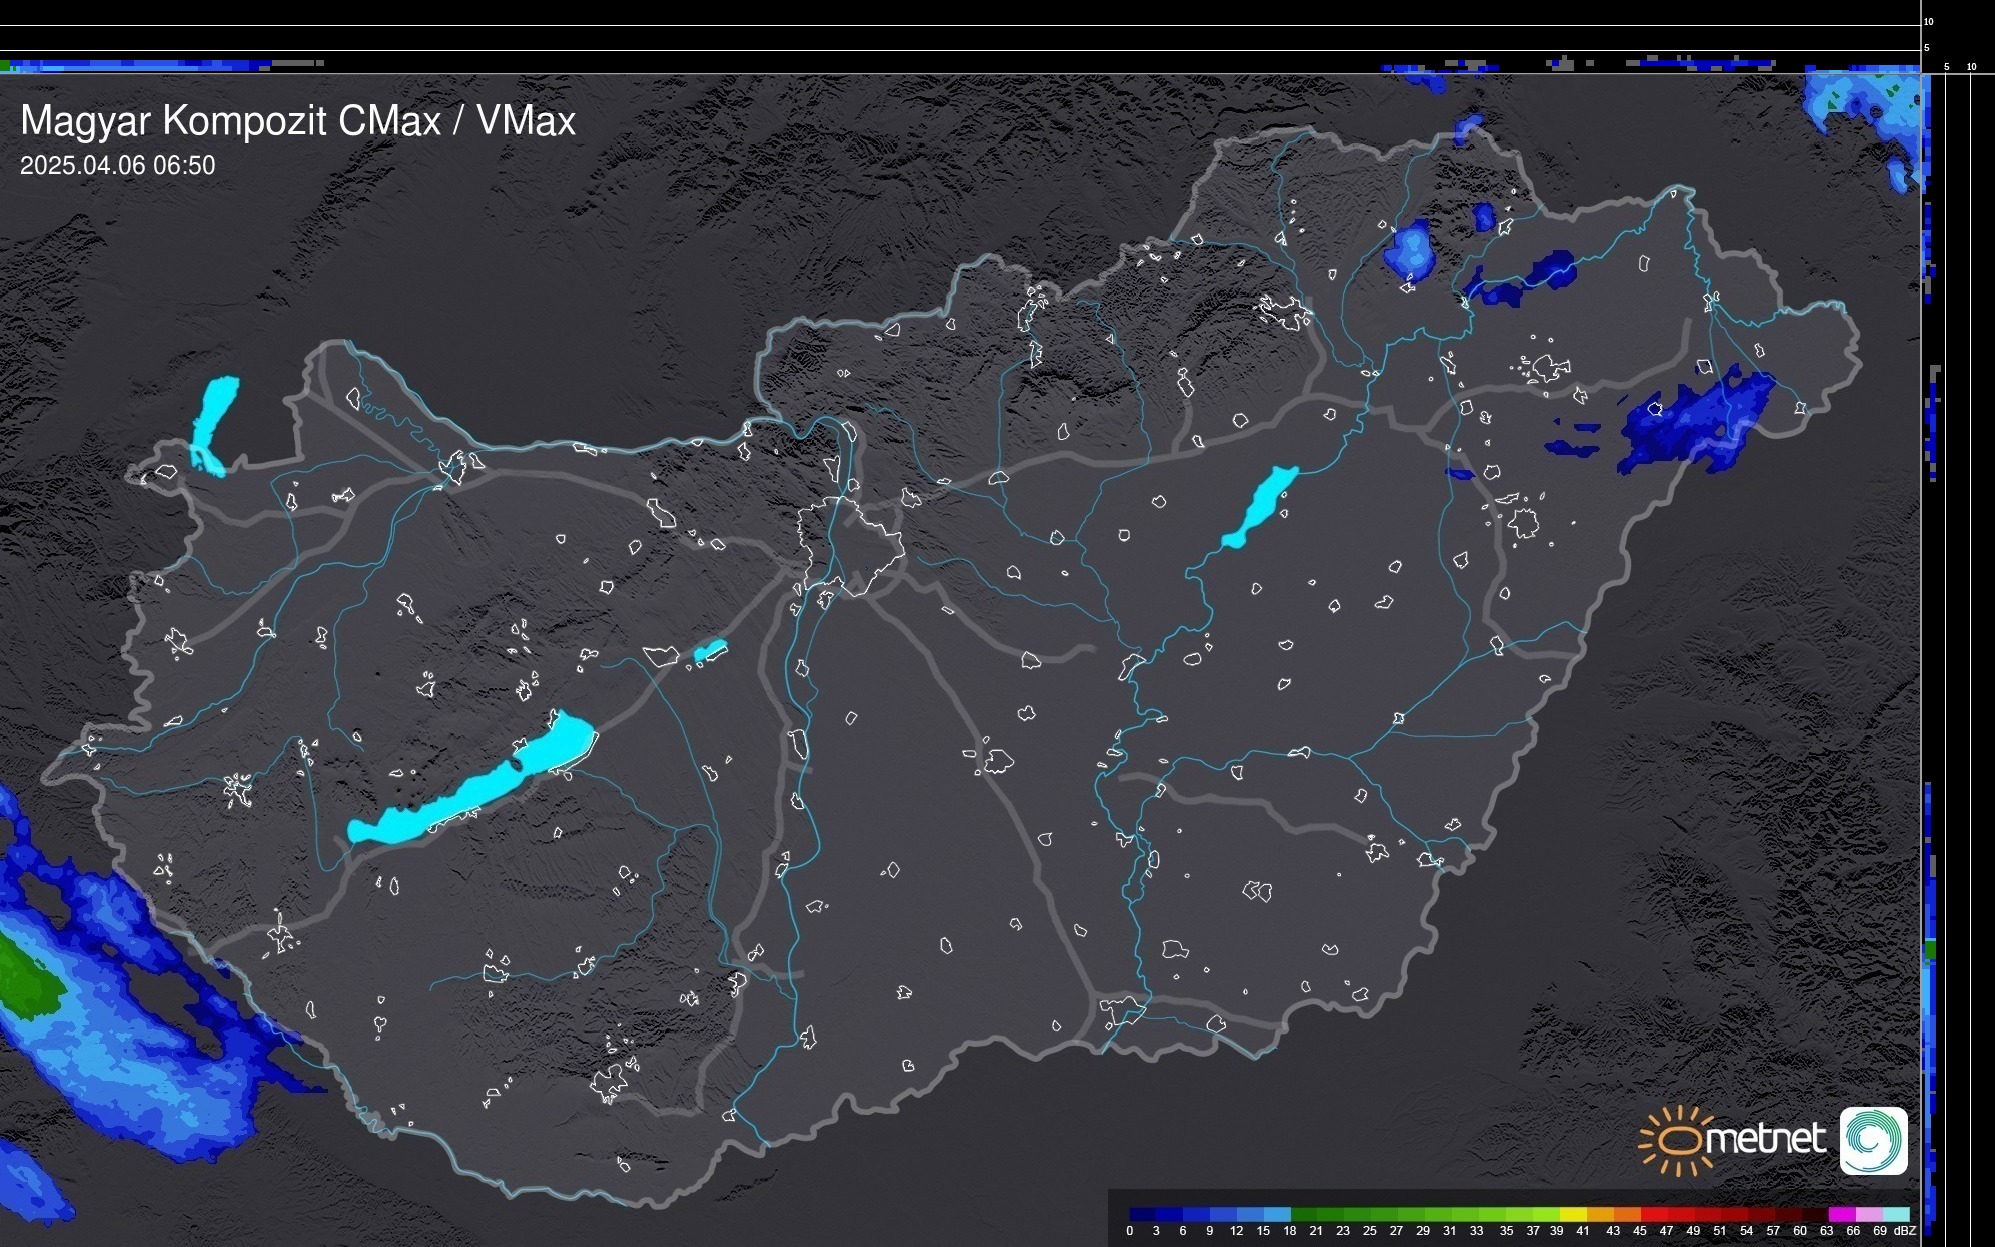This screenshot has width=1995, height=1247.
Task: Click the yellow swatch in the dBZ legend
Action: point(1573,1214)
